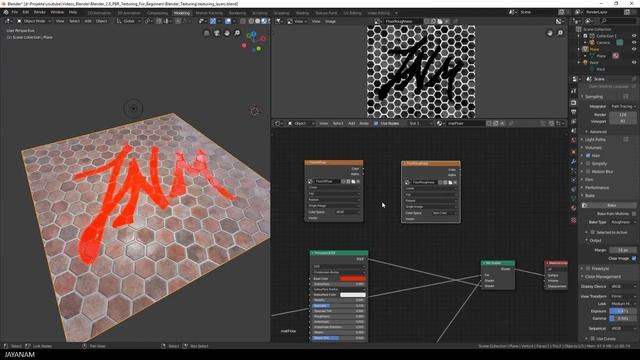Toggle Camera visibility eye in outliner
640x360 pixels.
(x=634, y=42)
